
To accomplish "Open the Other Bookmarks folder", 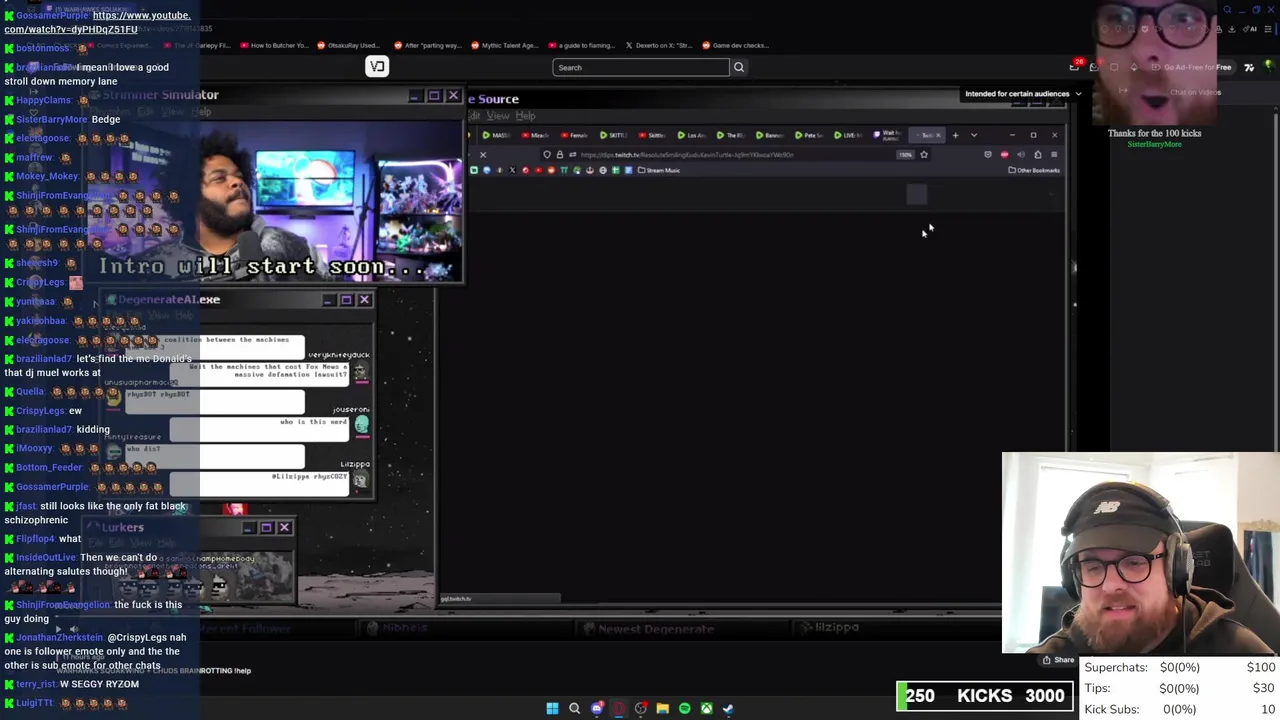I will tap(1034, 170).
